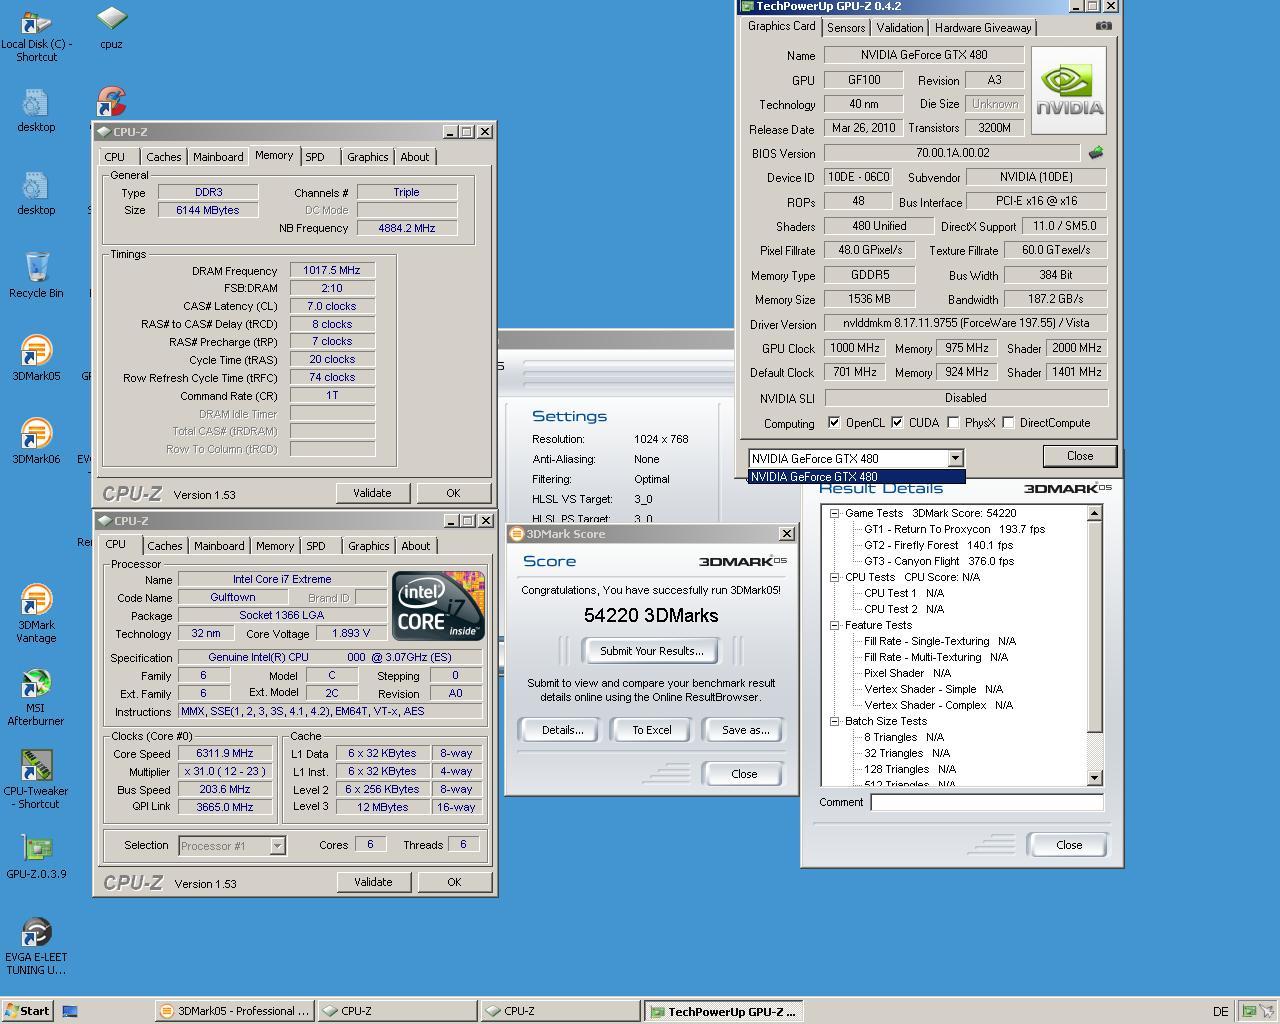Select NVIDIA GeForce GTX 480 in dropdown list

tap(856, 476)
